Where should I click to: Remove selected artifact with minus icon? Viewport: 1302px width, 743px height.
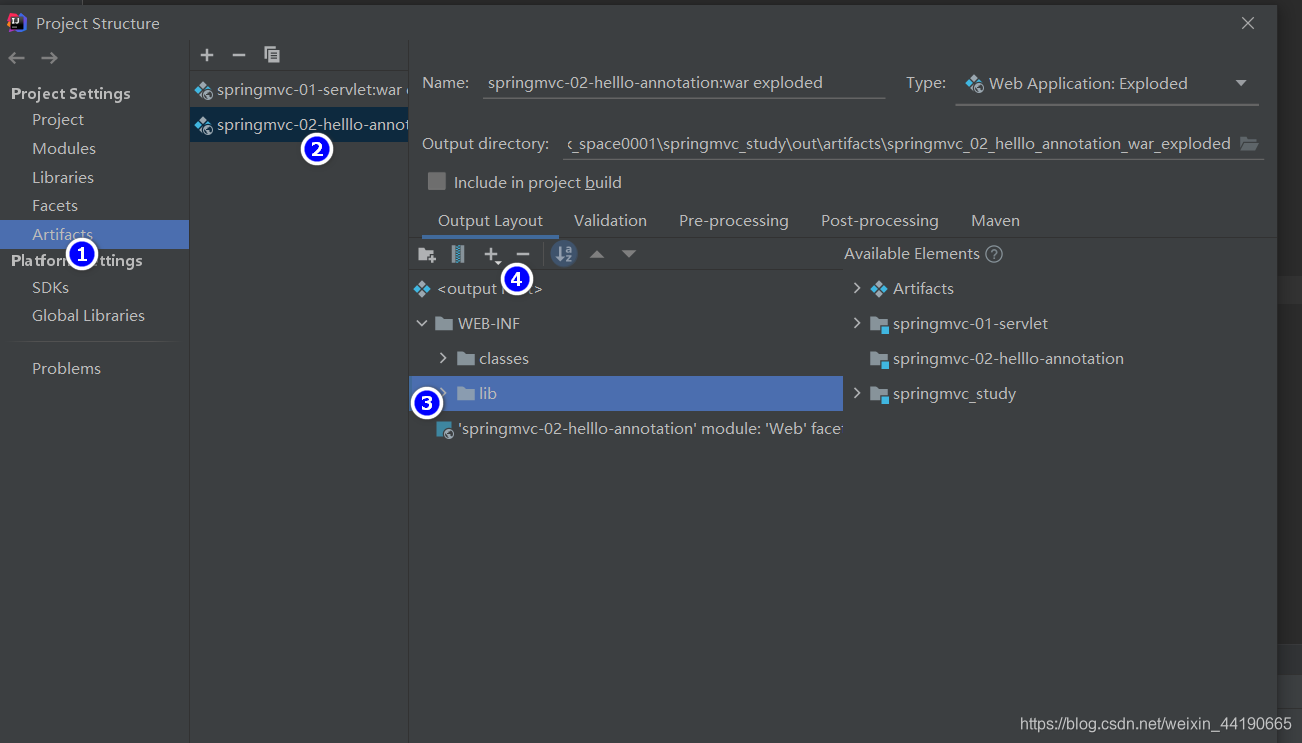[x=238, y=55]
